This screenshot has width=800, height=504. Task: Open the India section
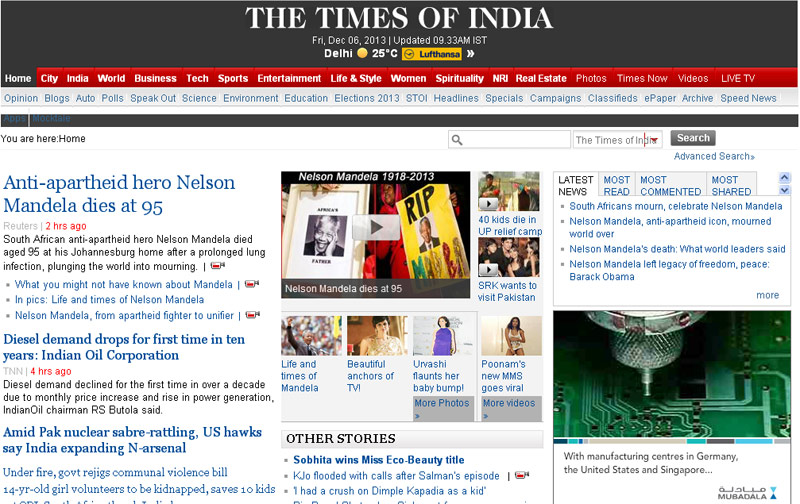tap(78, 78)
